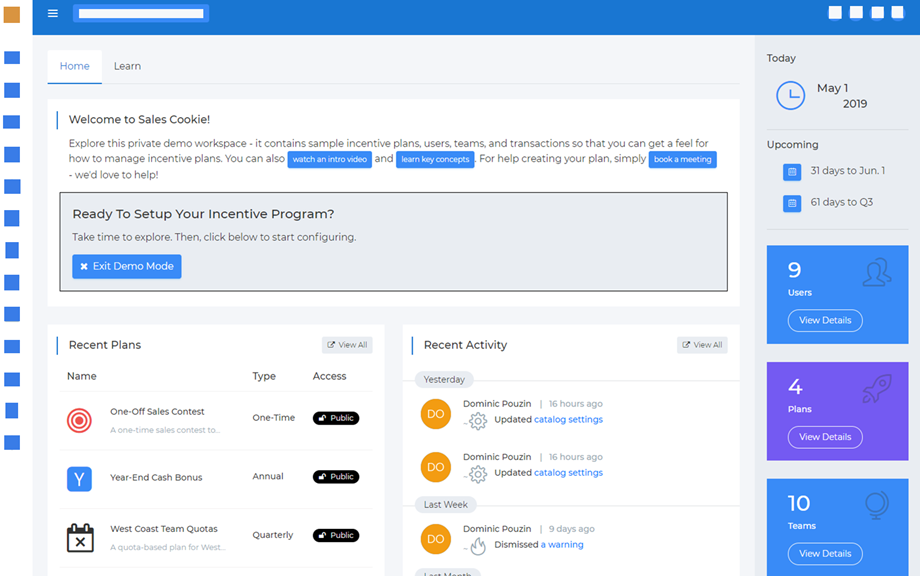Open View All in Recent Activity
920x576 pixels.
(701, 344)
